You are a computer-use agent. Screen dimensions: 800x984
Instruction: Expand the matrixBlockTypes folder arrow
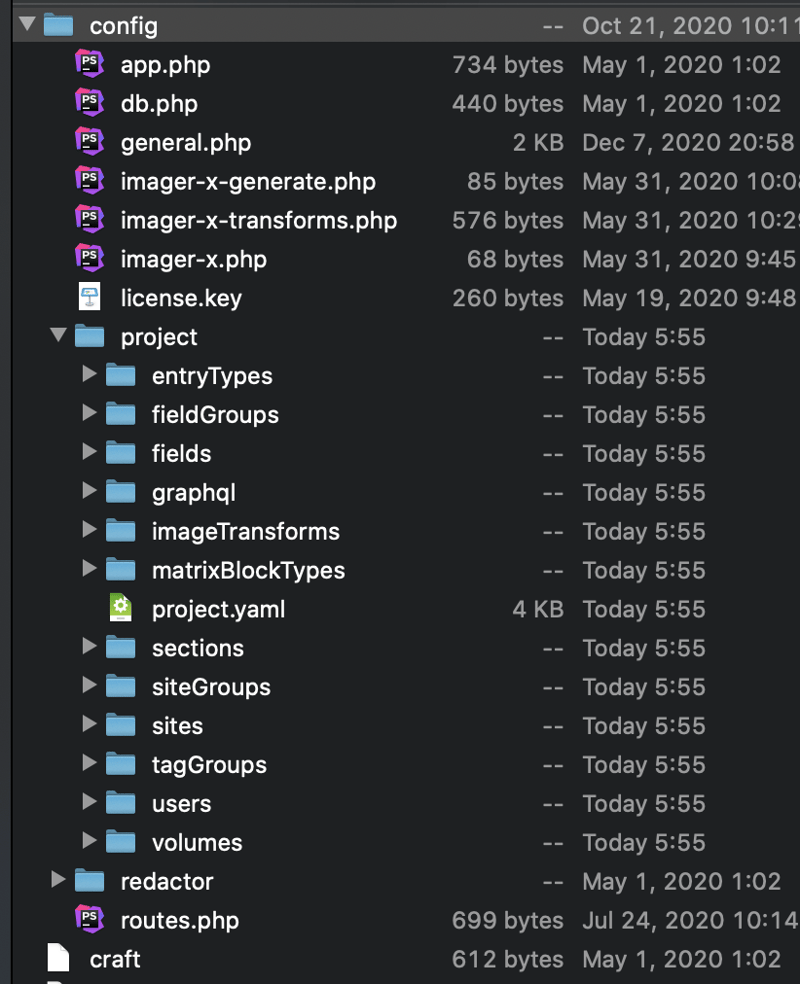point(89,570)
